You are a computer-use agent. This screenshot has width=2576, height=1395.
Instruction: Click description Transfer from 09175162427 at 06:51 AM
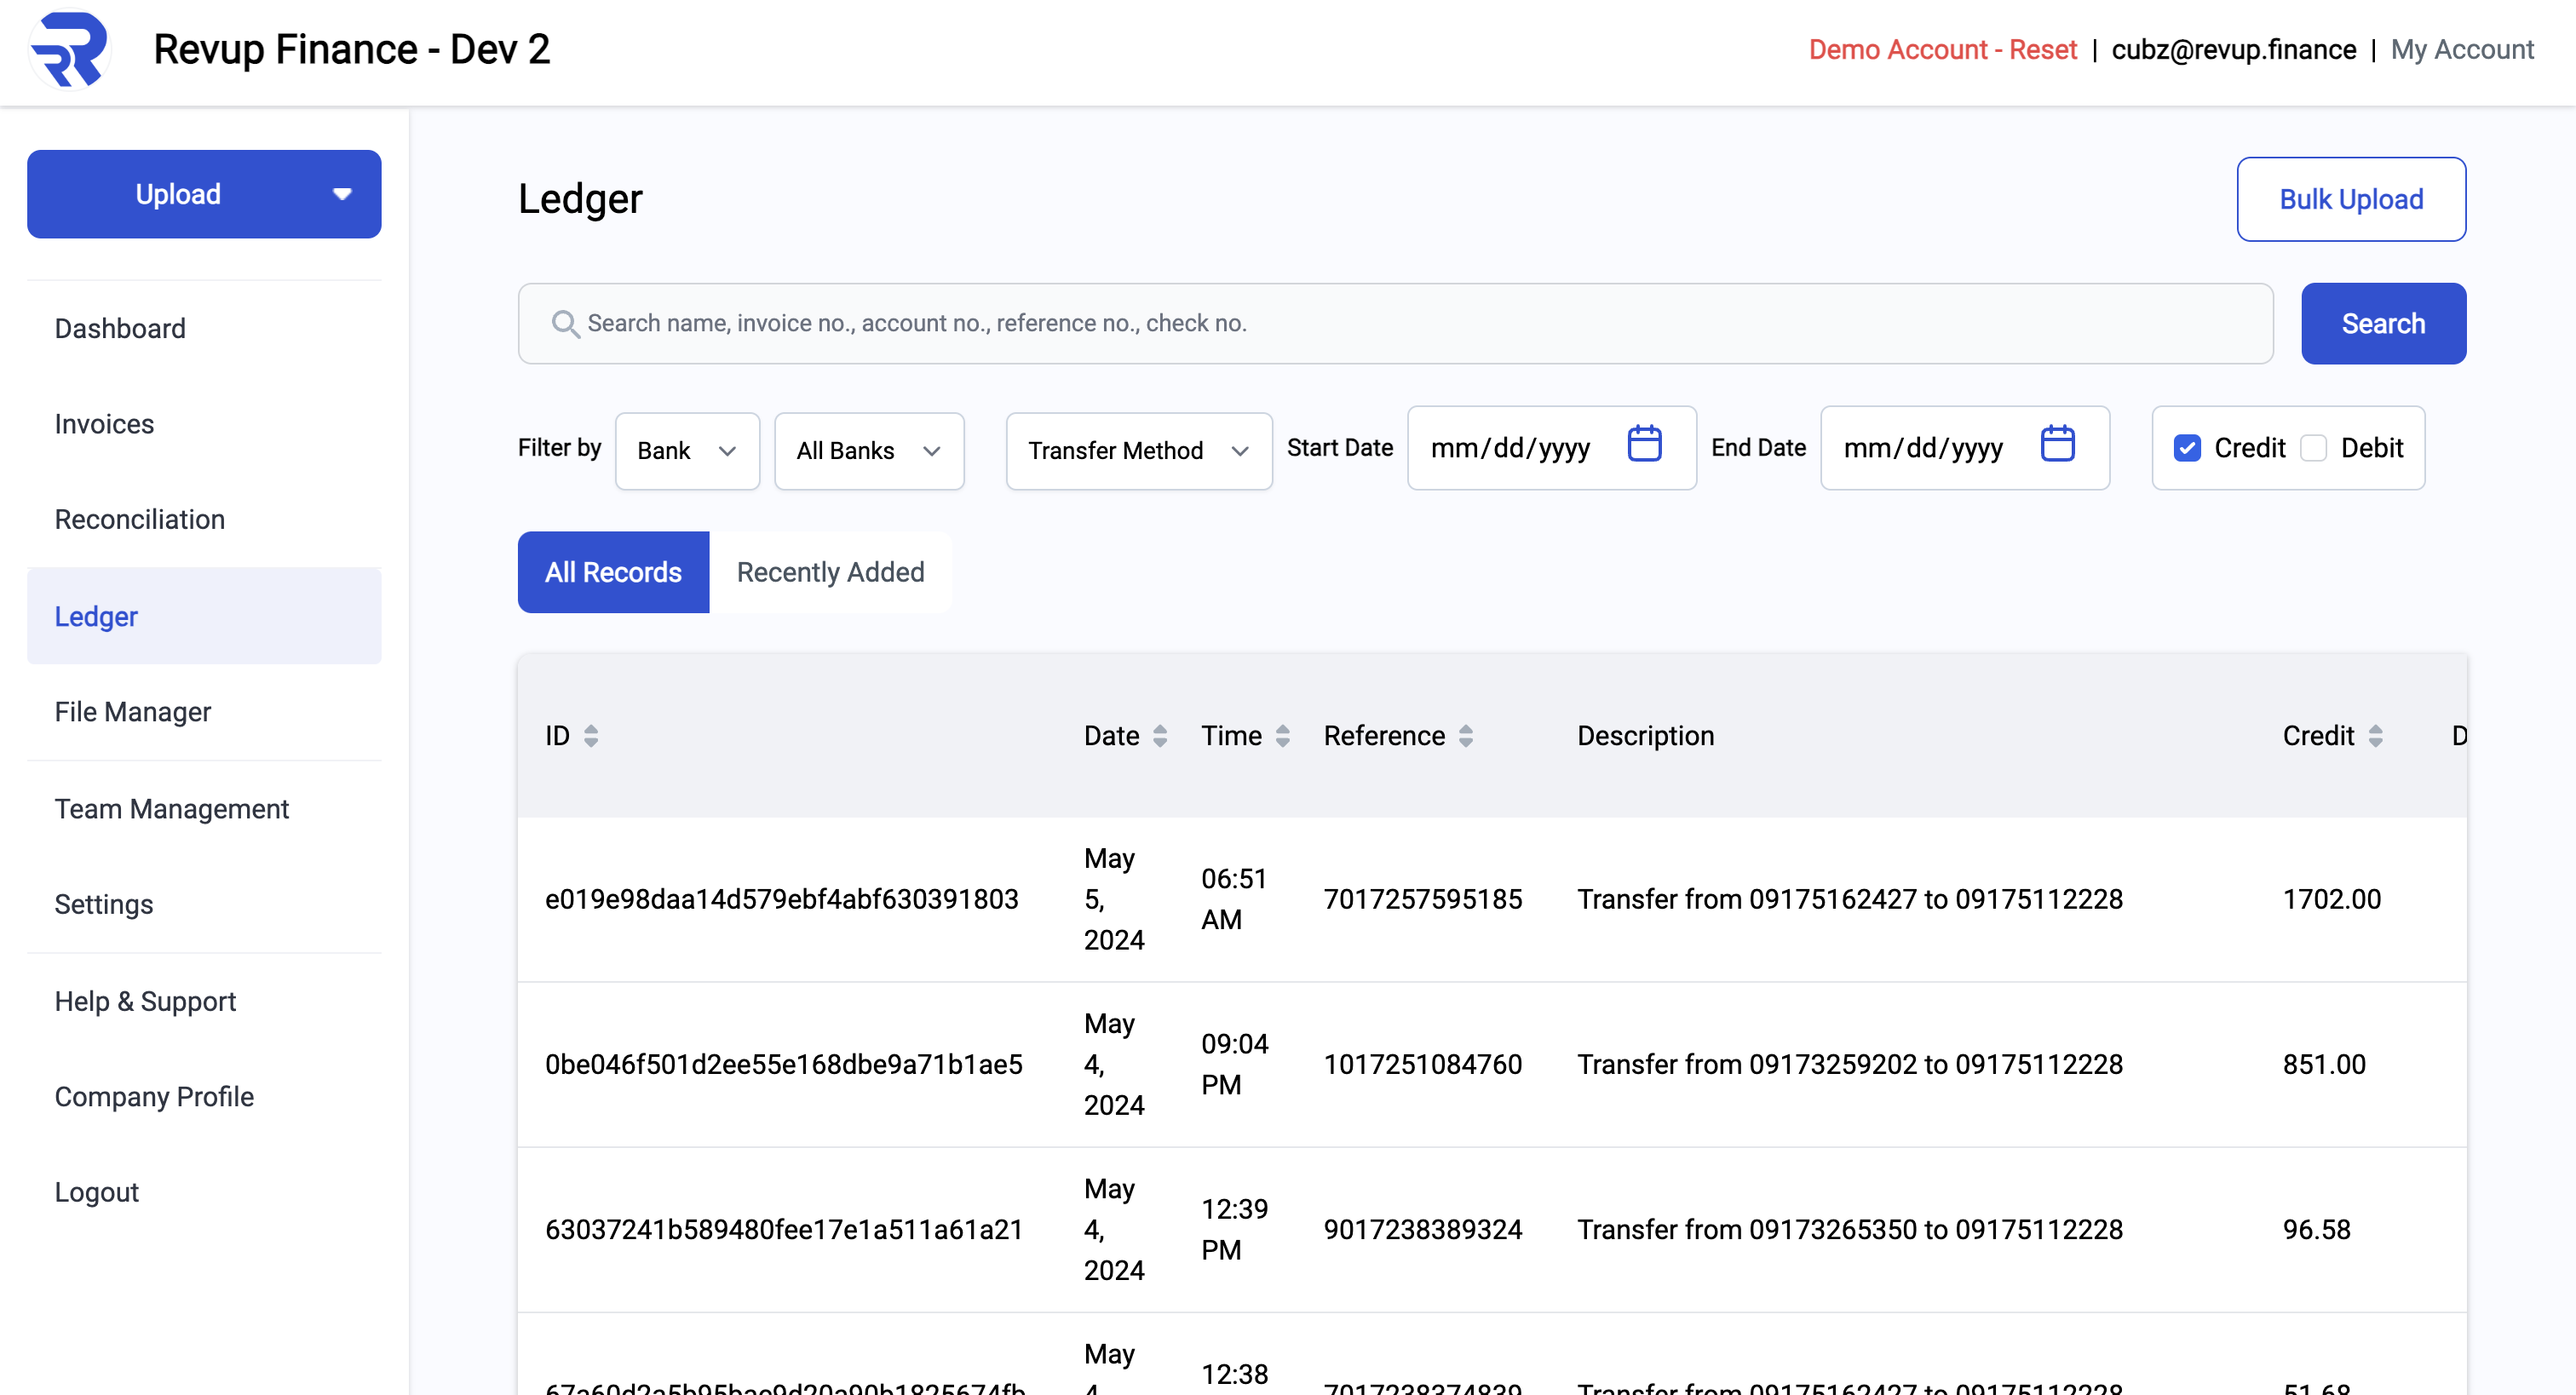(x=1850, y=899)
